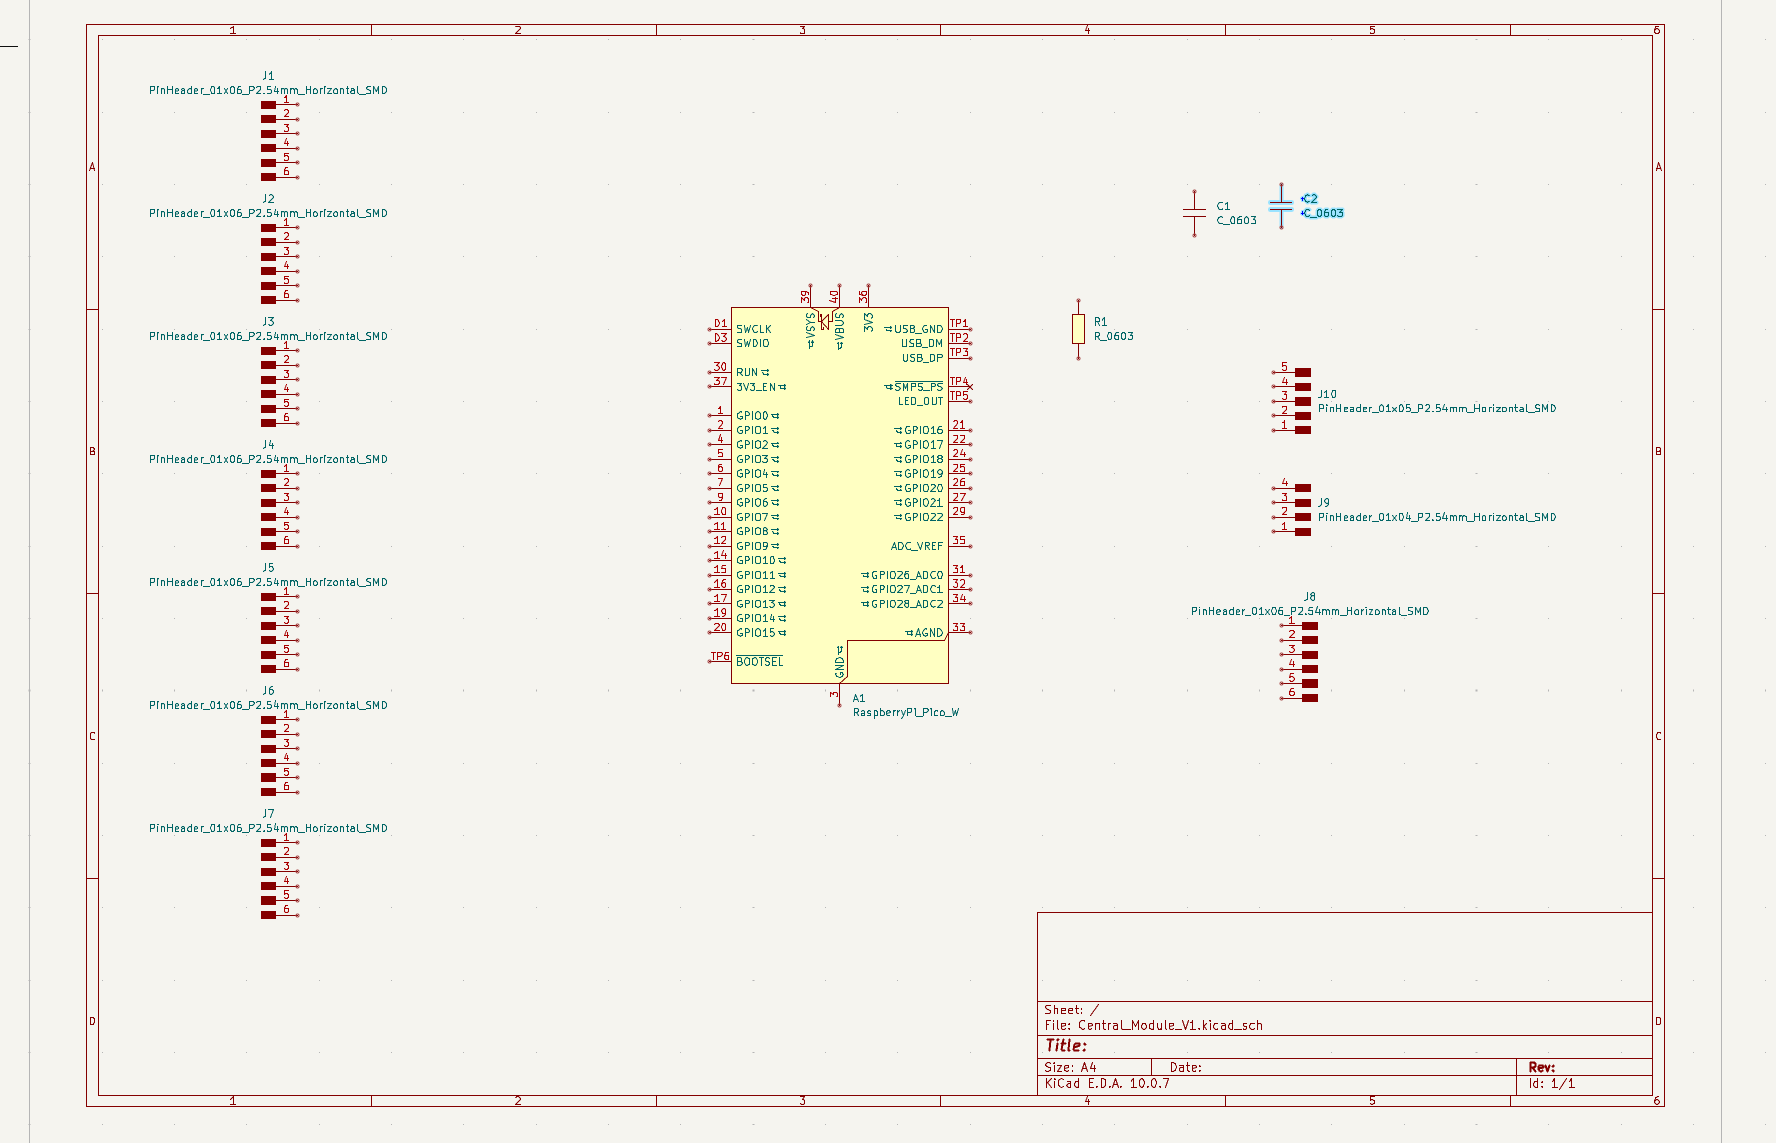Click the Date: field in title block

tap(1186, 1067)
